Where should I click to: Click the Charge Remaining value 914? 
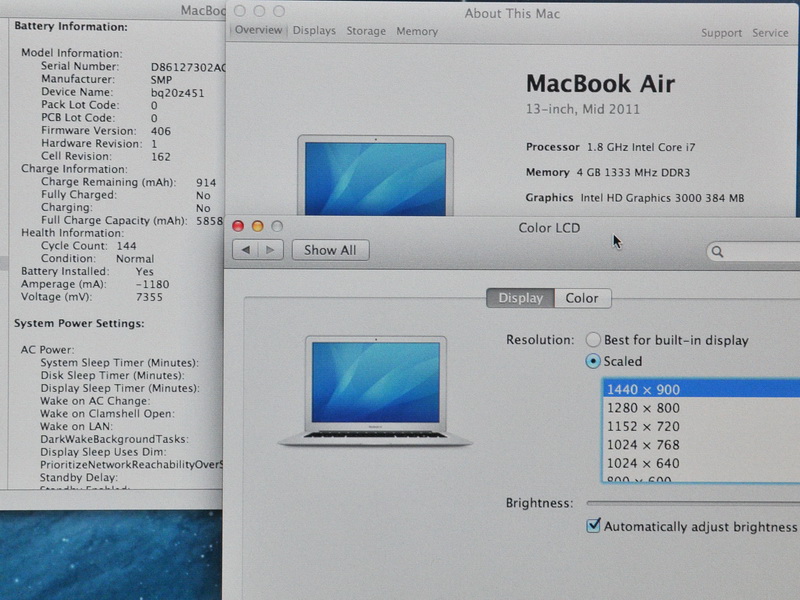[206, 183]
